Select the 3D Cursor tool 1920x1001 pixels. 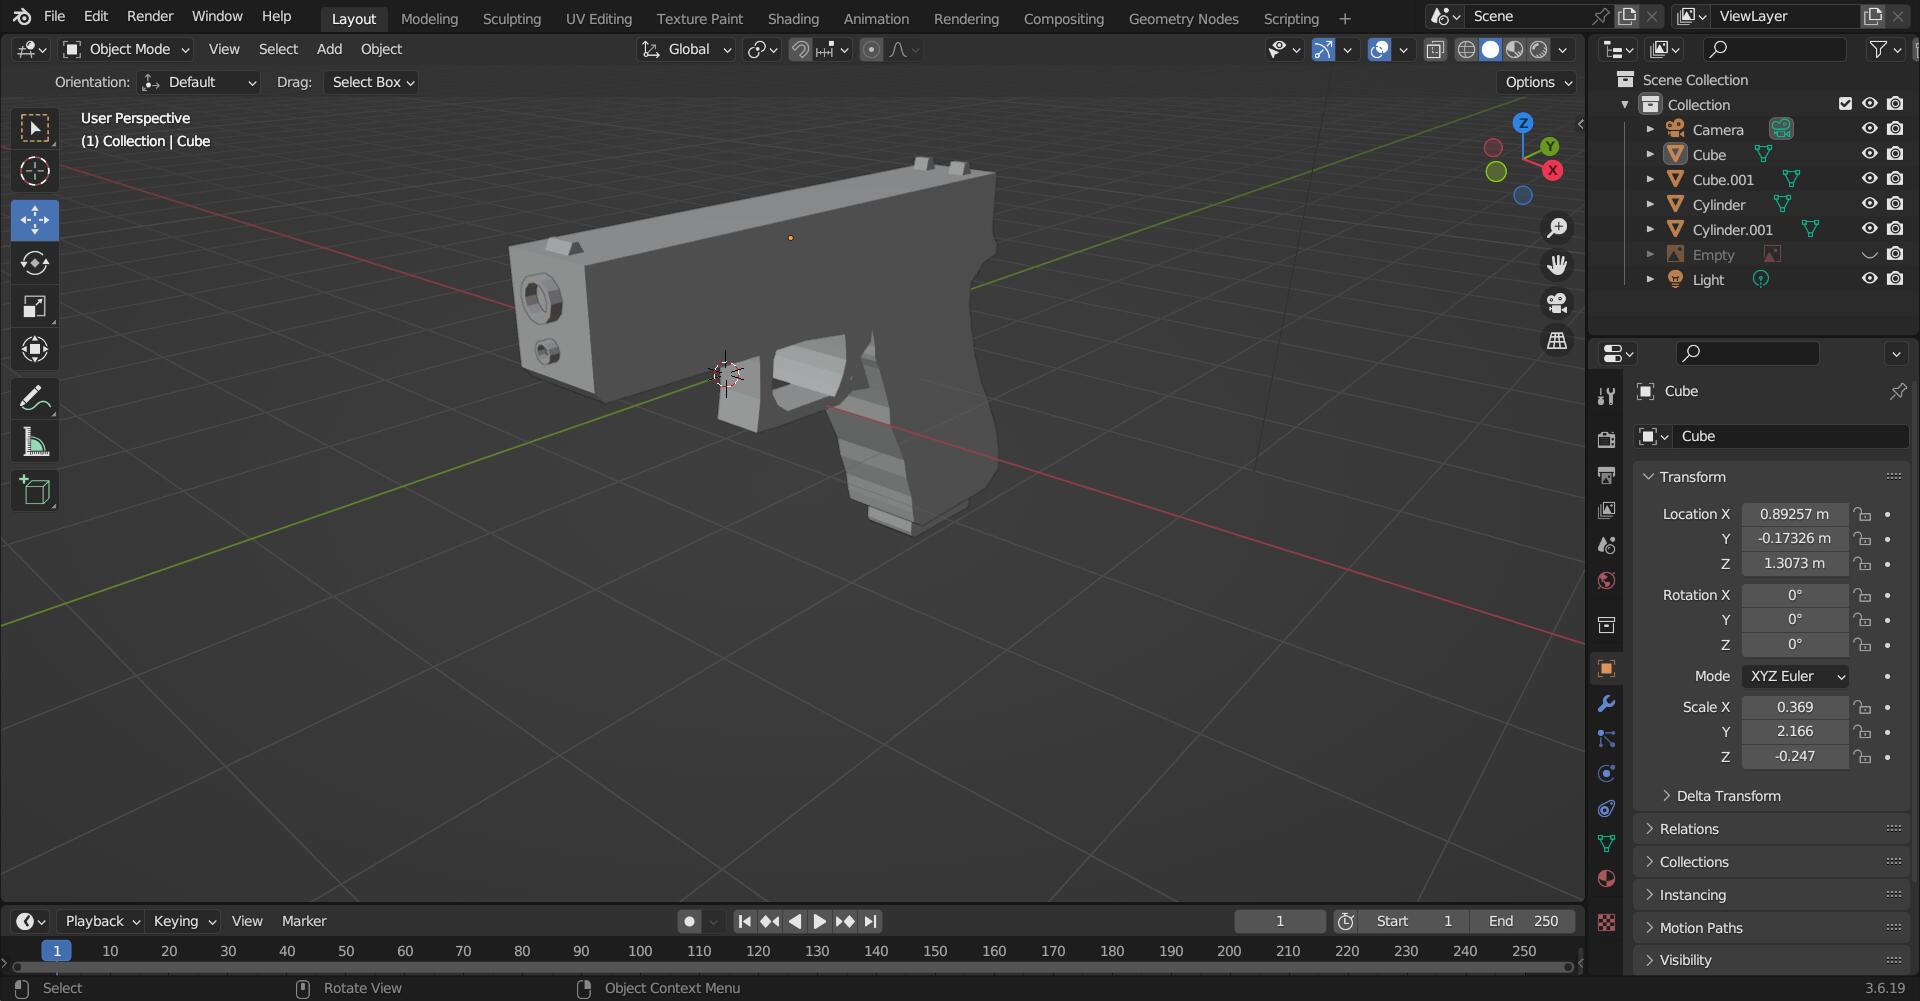coord(35,172)
